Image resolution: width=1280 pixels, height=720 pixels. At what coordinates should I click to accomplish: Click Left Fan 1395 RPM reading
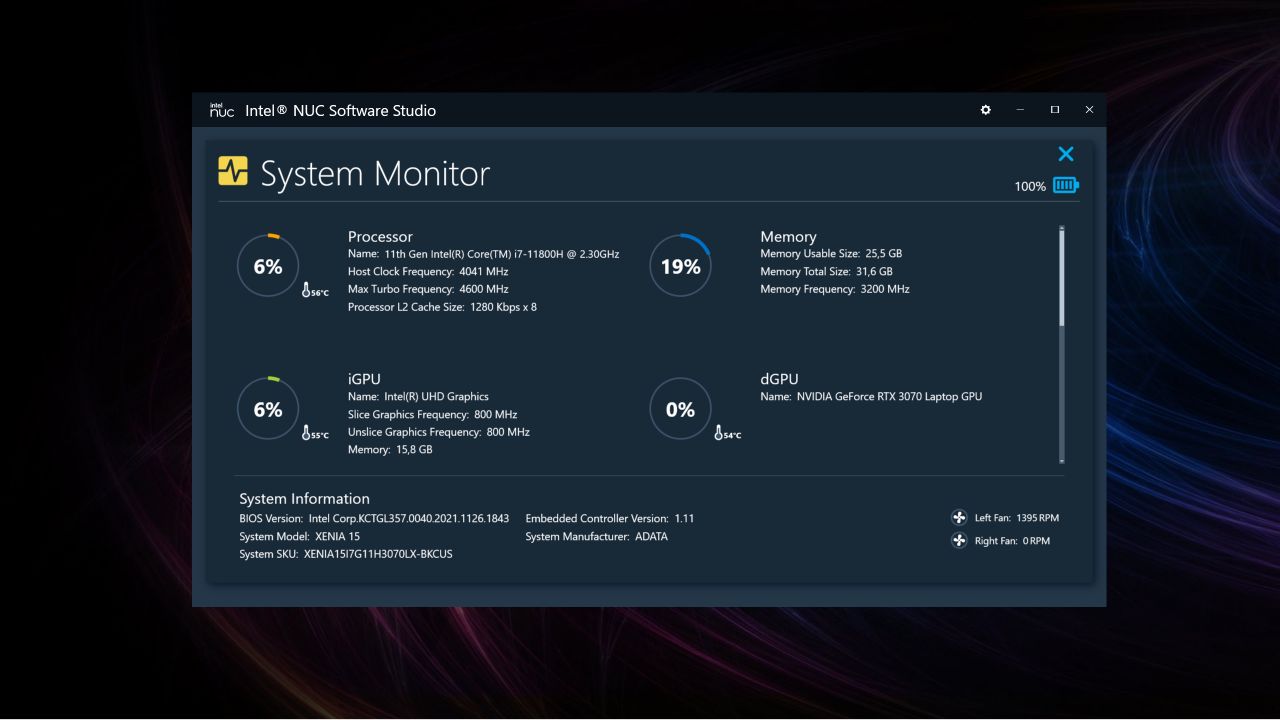click(1016, 518)
